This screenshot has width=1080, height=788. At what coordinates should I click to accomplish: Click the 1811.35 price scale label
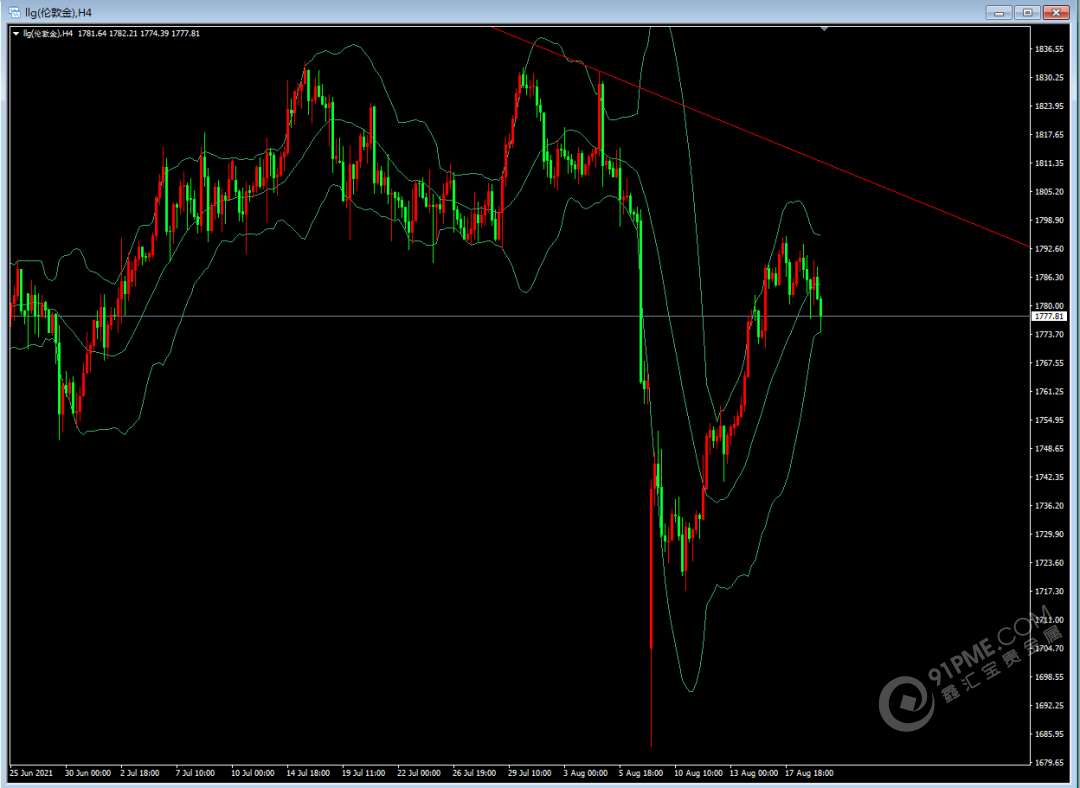coord(1049,163)
